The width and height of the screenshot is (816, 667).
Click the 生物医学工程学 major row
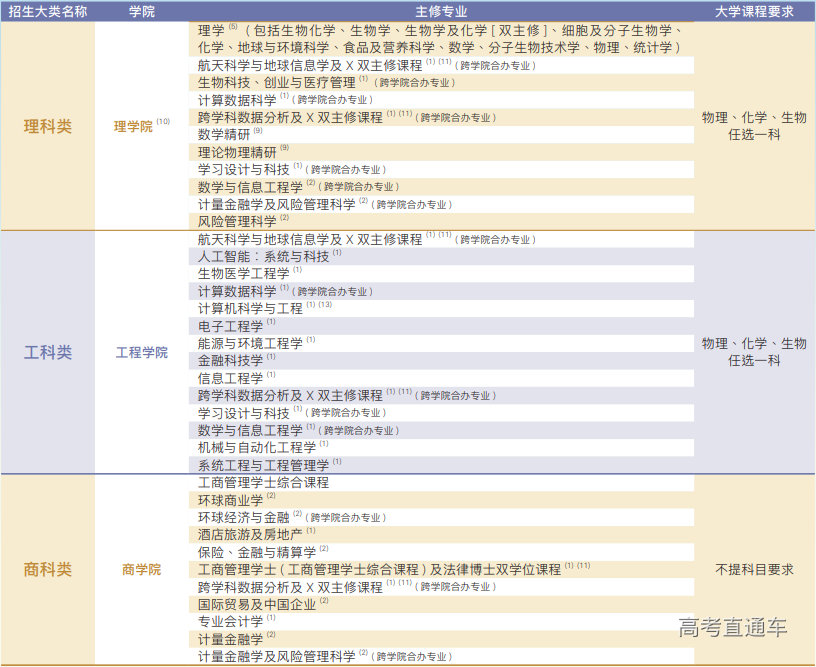[x=244, y=274]
